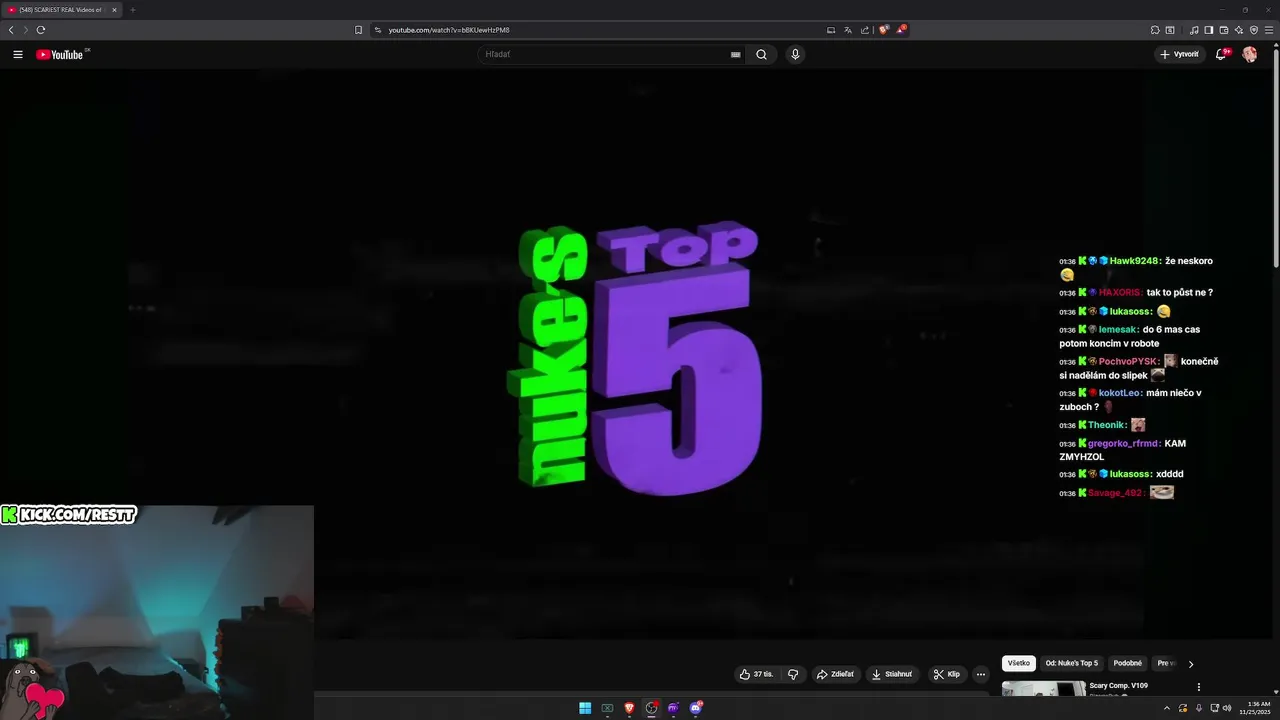The width and height of the screenshot is (1280, 720).
Task: Open the Scary Comp. V109 video thumbnail
Action: [x=1043, y=688]
